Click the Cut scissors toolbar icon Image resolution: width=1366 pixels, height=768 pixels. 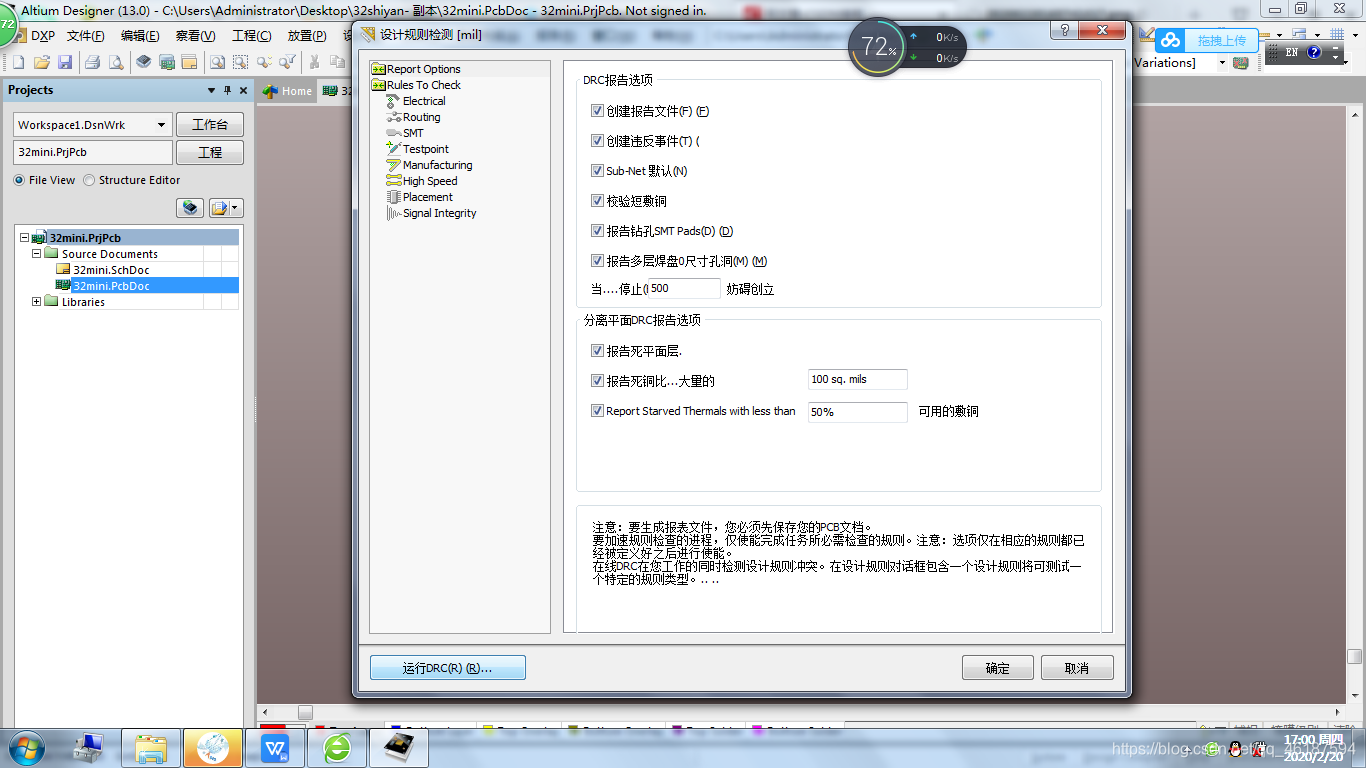315,62
